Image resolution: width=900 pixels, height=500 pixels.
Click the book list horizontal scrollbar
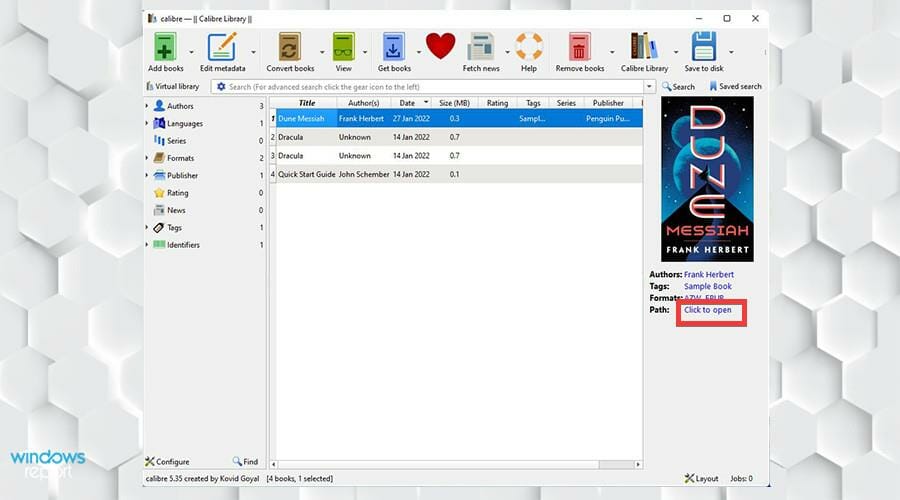439,464
